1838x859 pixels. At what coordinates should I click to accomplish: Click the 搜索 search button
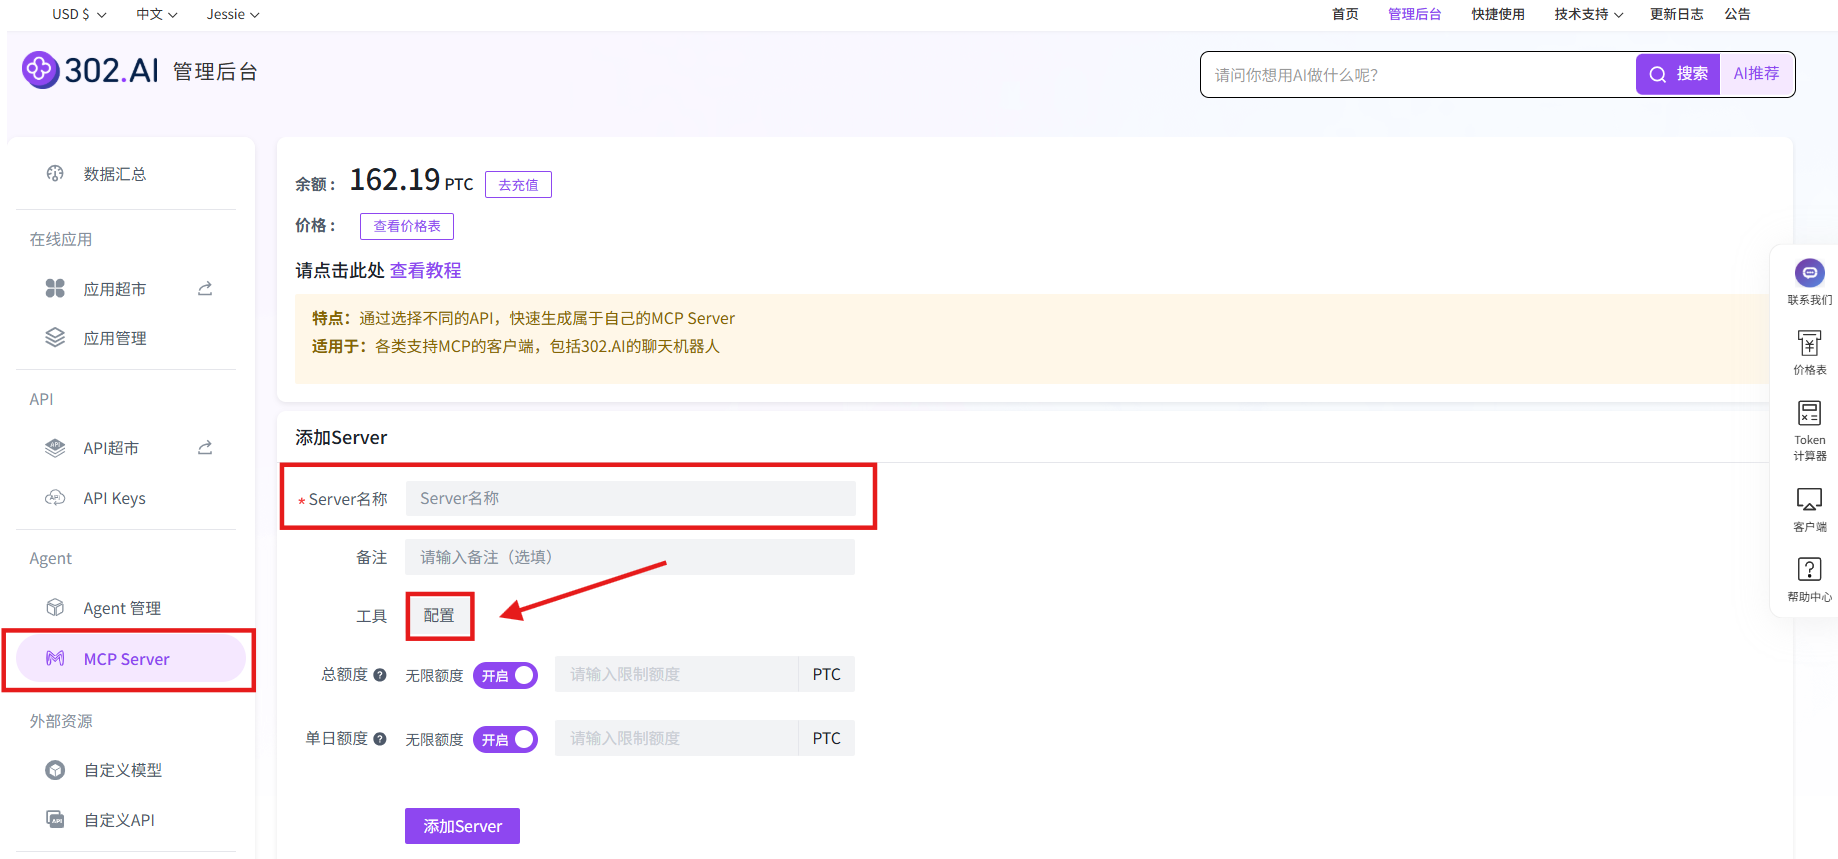(1678, 74)
